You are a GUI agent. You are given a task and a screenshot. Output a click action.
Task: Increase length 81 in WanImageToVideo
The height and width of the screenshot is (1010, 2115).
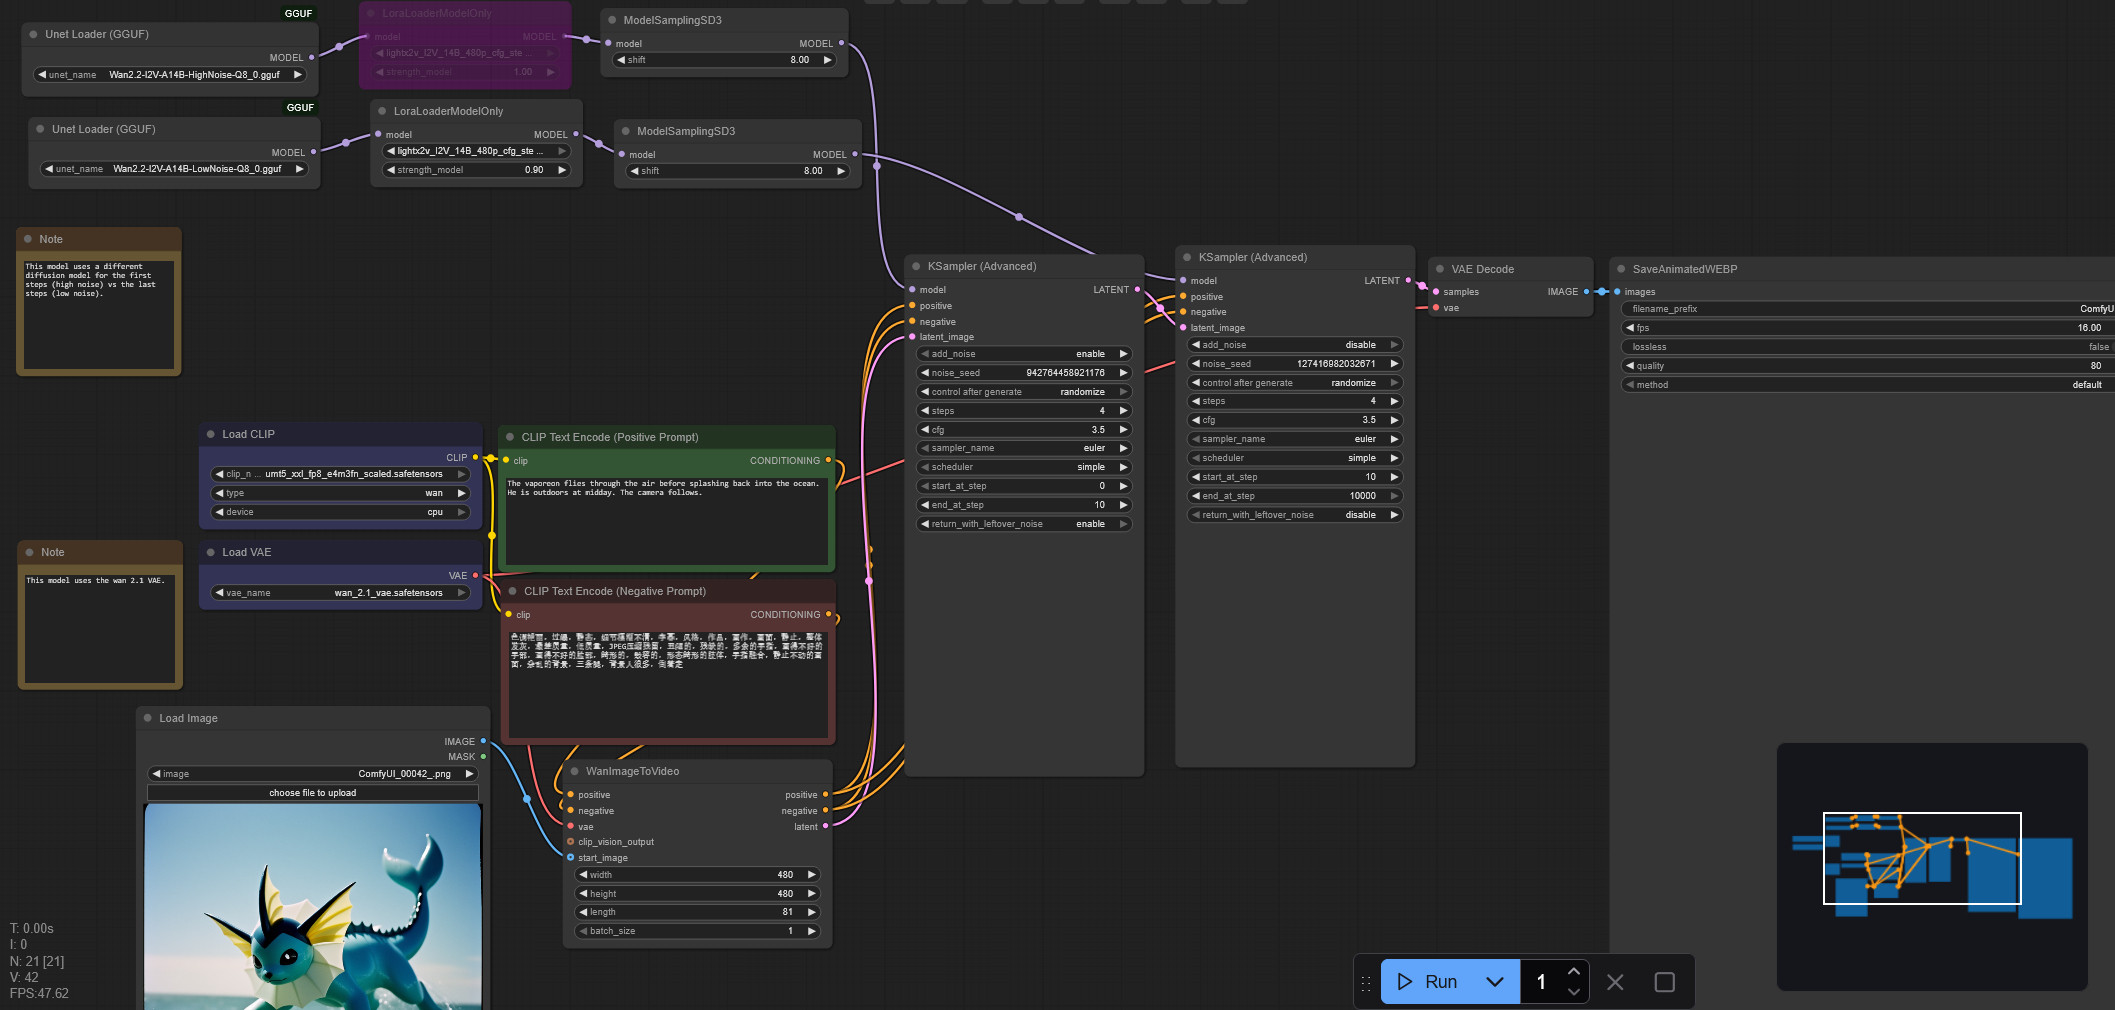pos(811,912)
